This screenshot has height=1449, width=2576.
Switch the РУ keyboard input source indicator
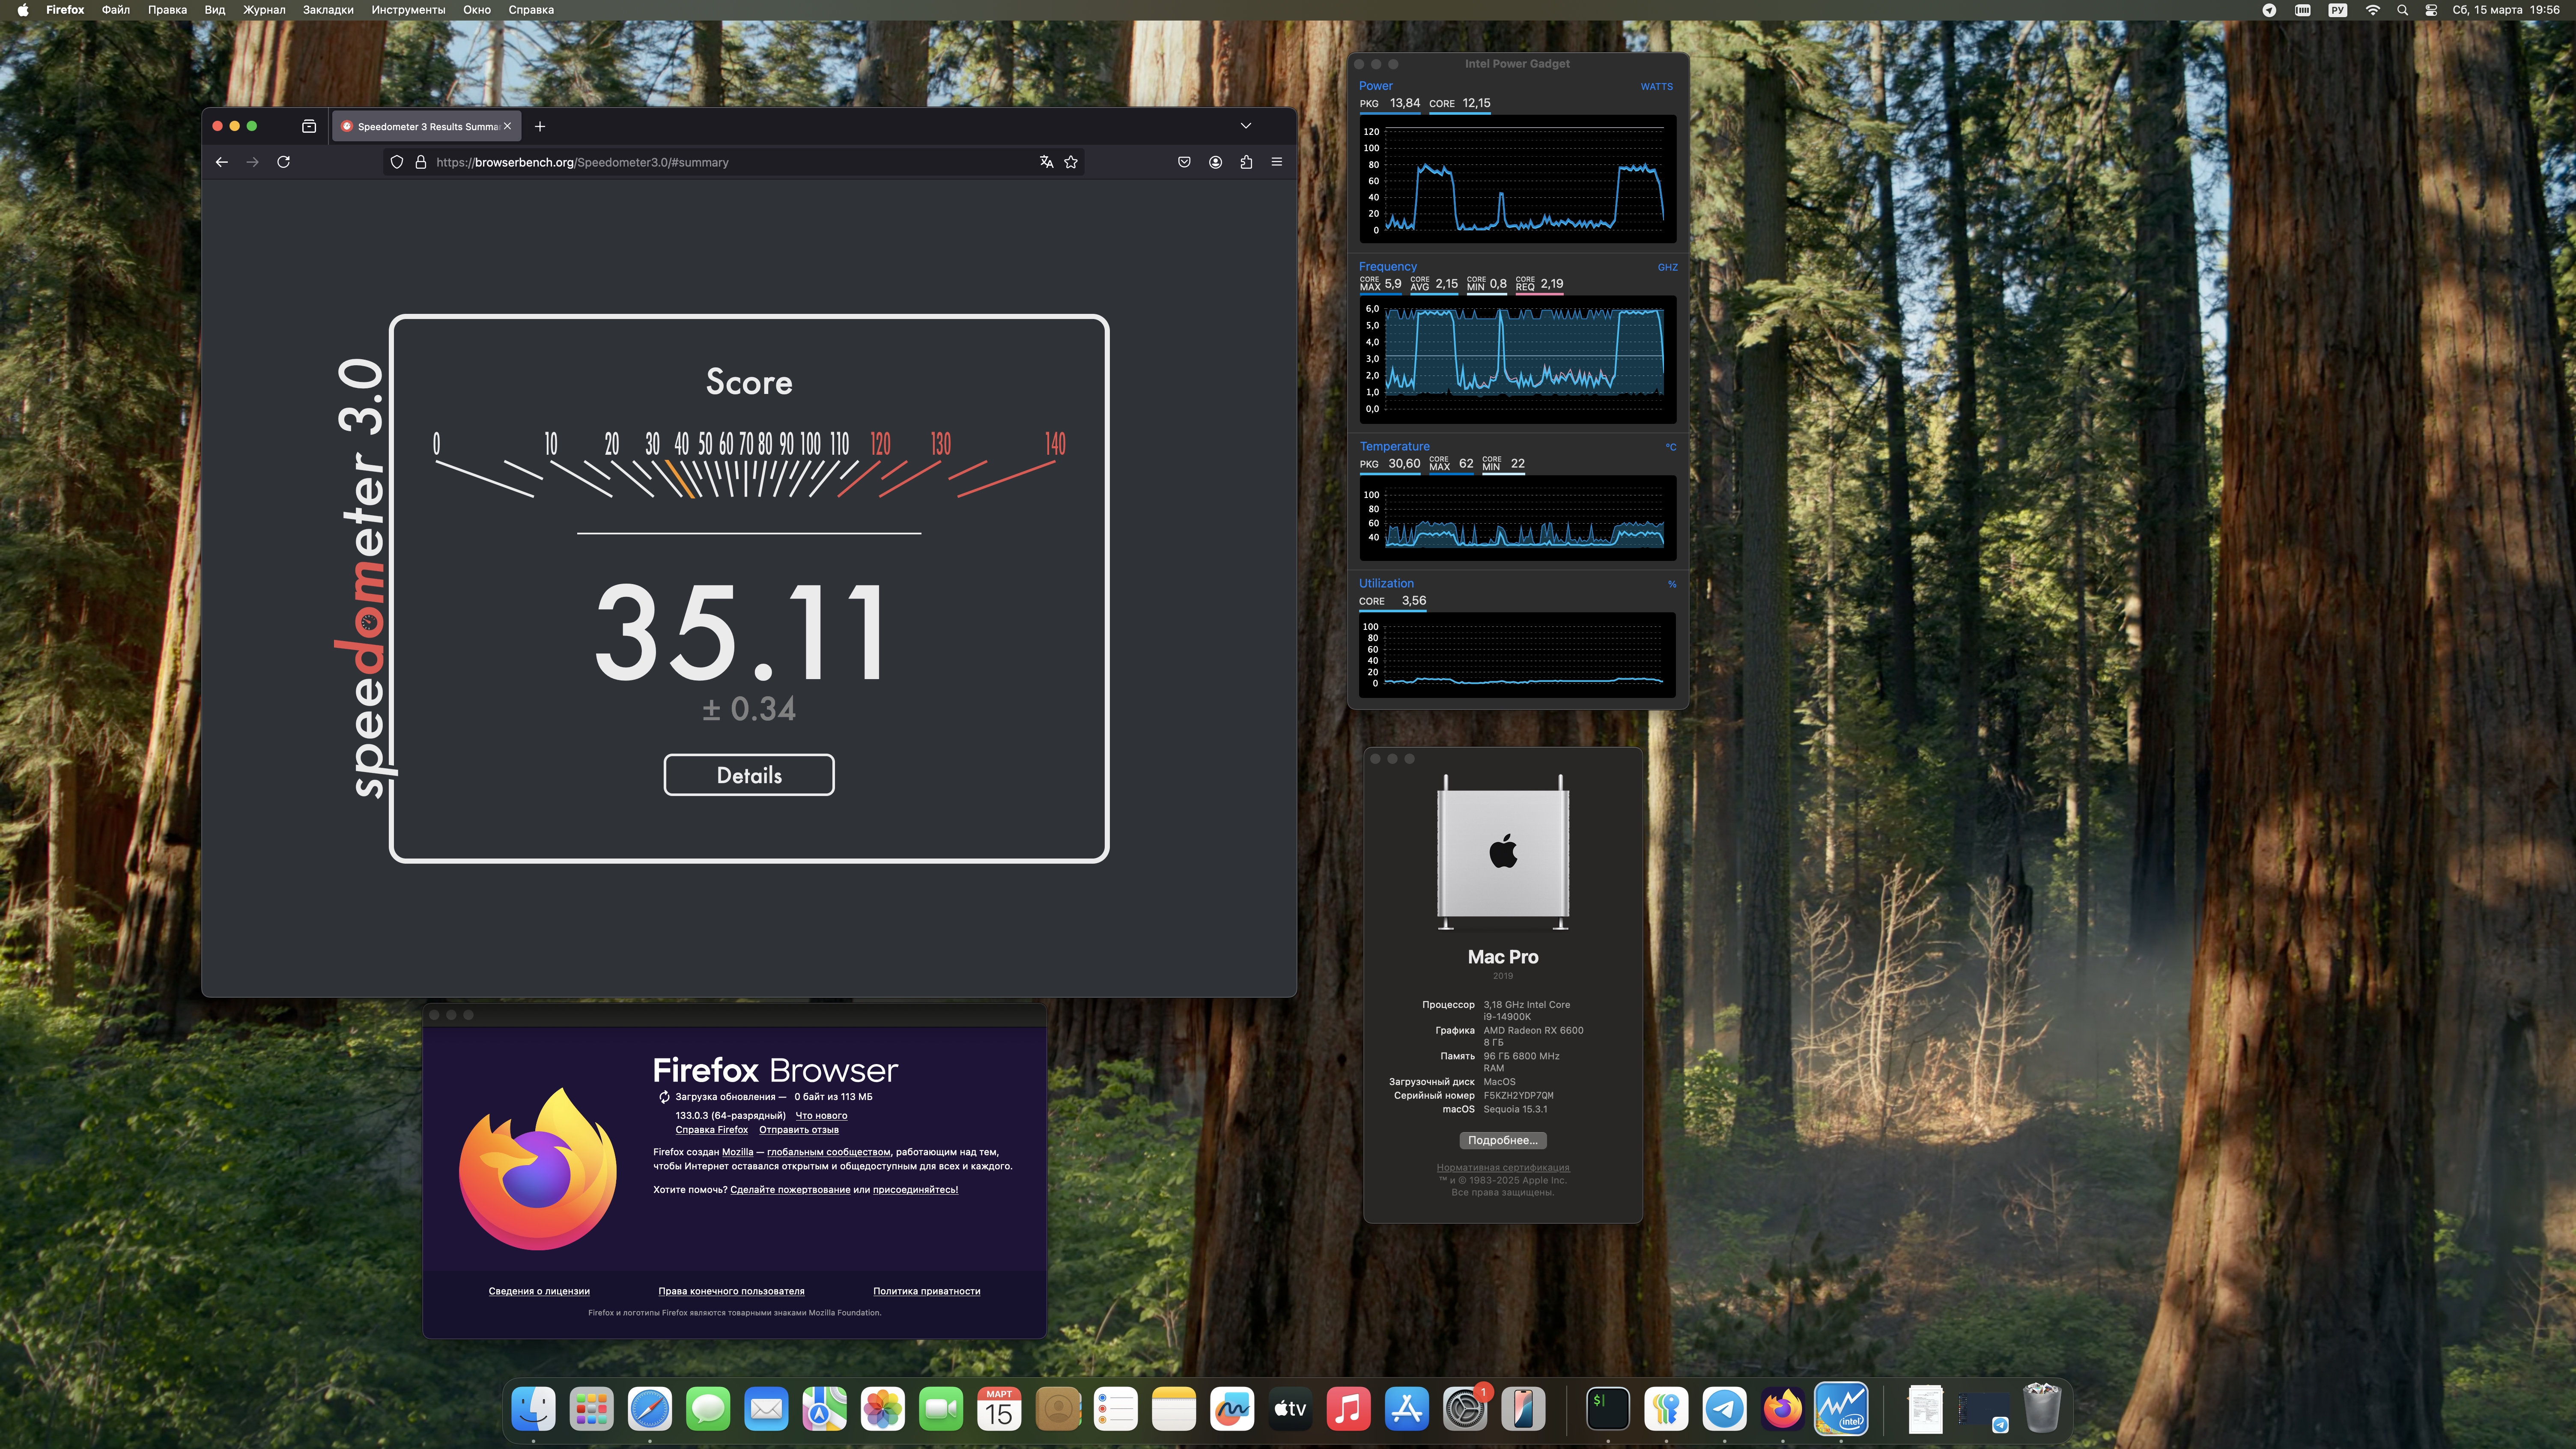pos(2337,10)
